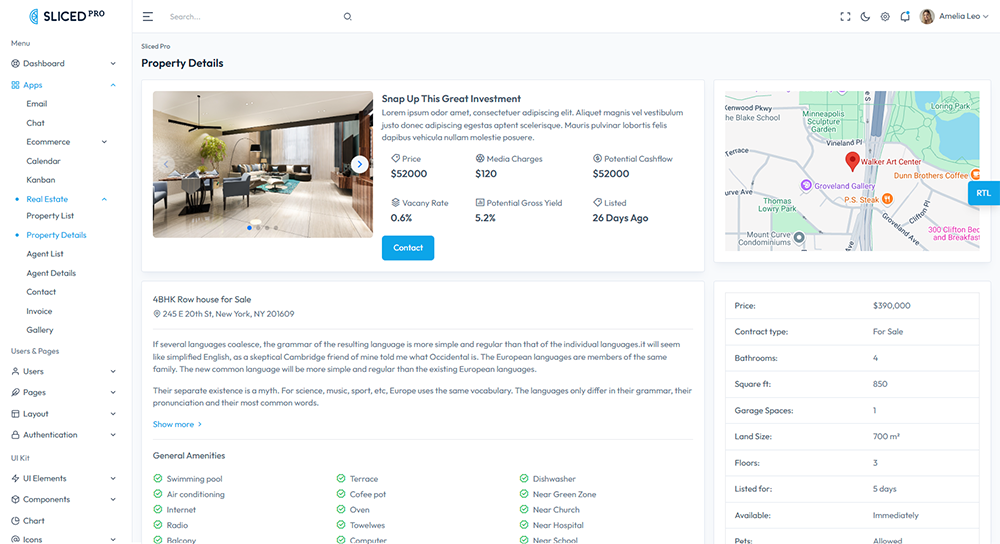This screenshot has height=544, width=1000.
Task: Go to Kanban in sidebar menu
Action: [x=40, y=180]
